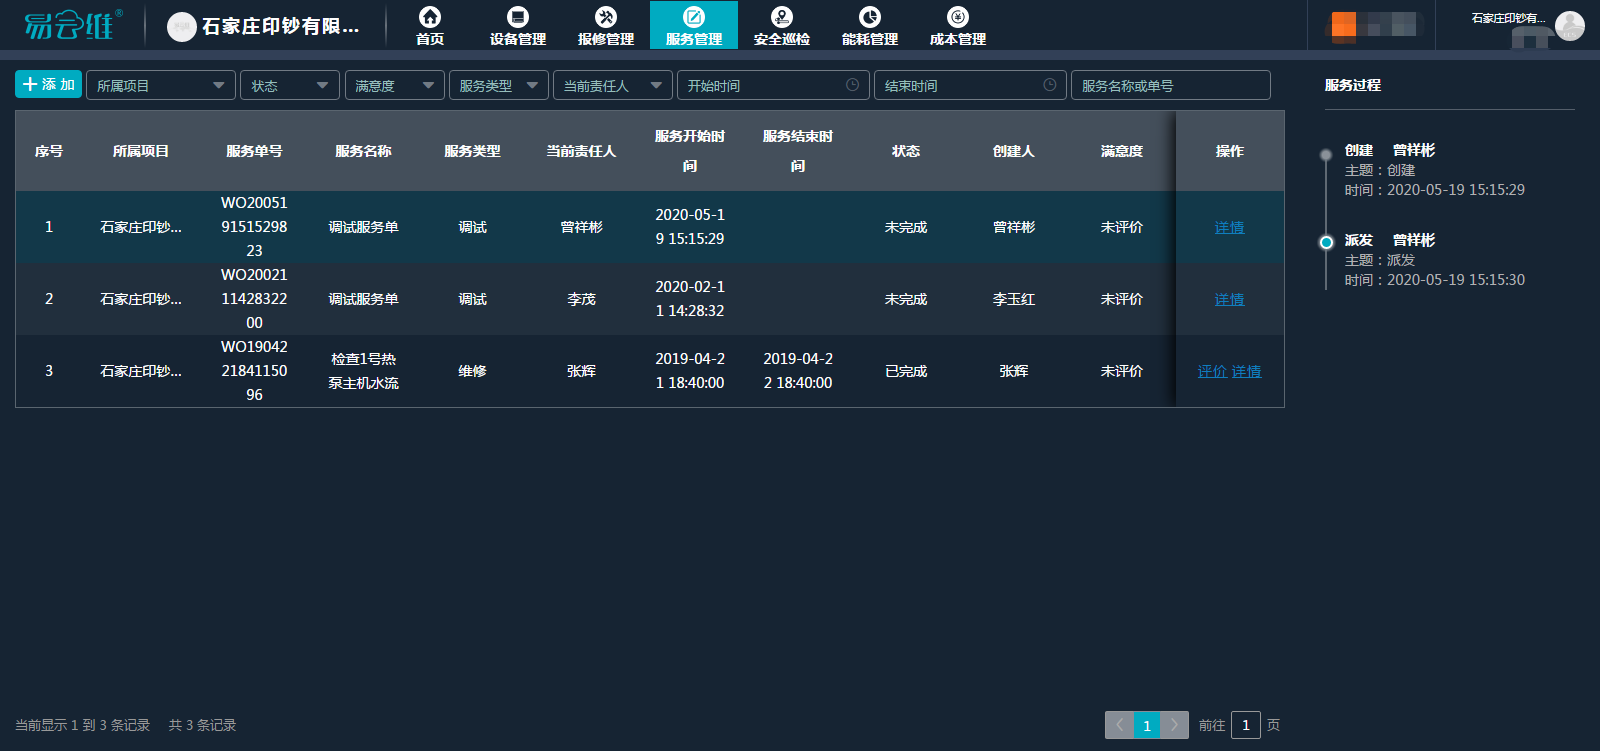Click the next page arrow
1600x751 pixels.
coord(1174,725)
